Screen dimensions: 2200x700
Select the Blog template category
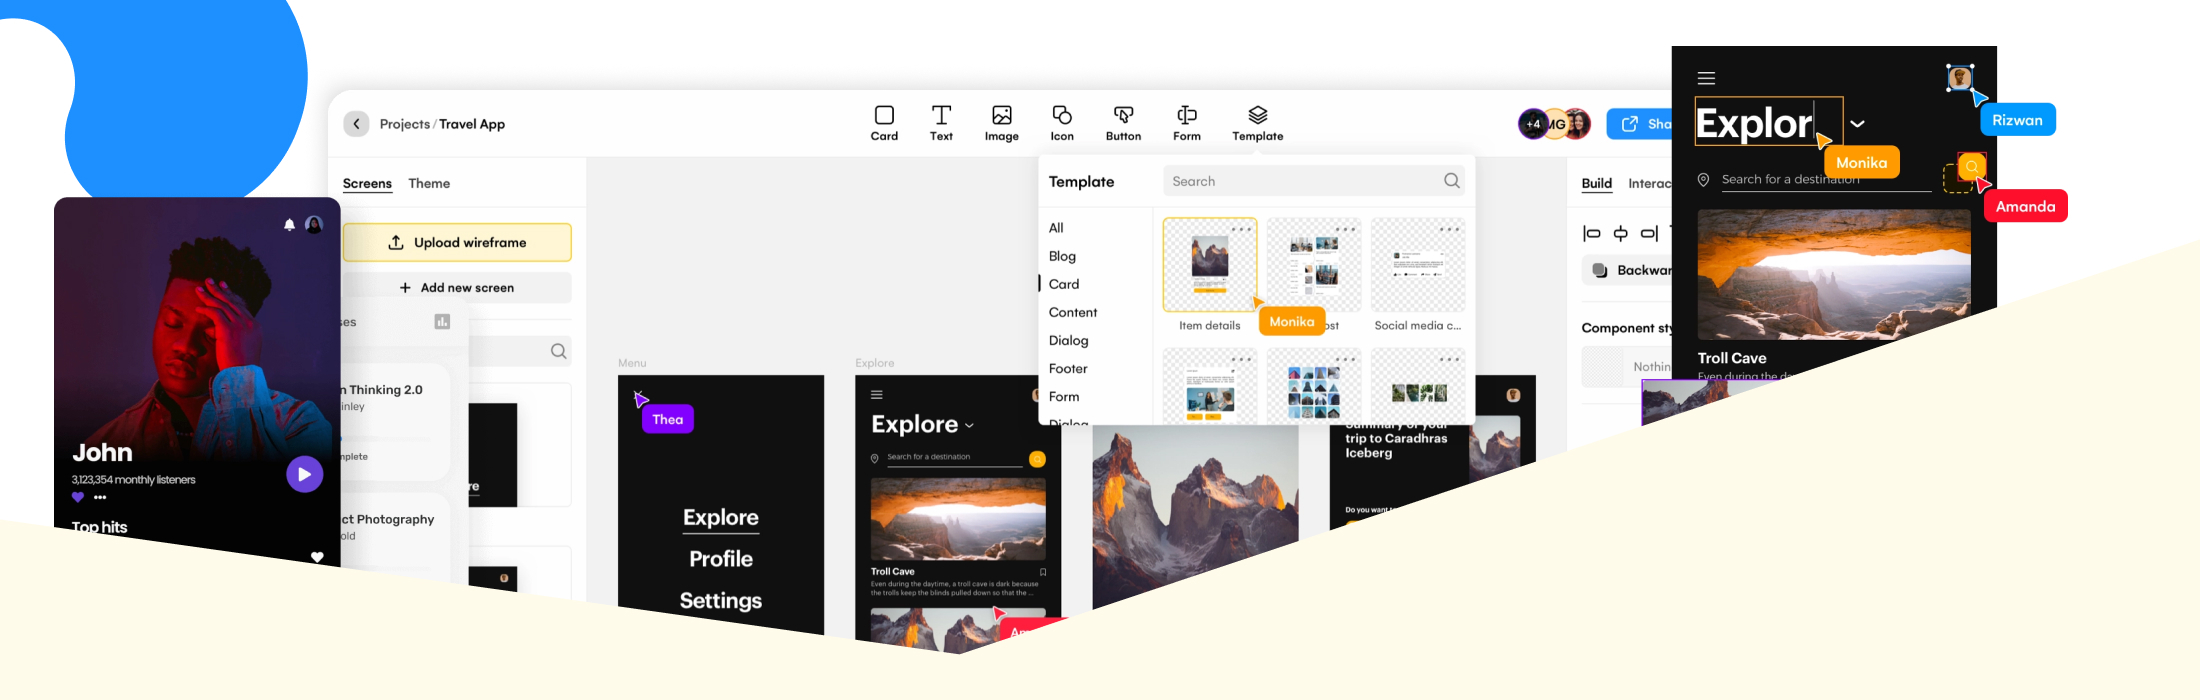[x=1062, y=256]
